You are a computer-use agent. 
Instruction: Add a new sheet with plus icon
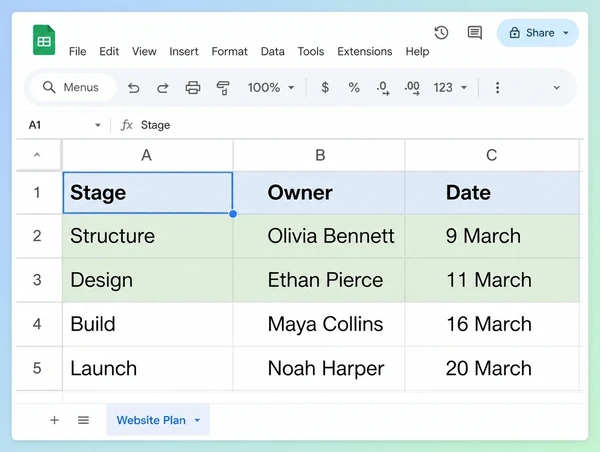(54, 420)
